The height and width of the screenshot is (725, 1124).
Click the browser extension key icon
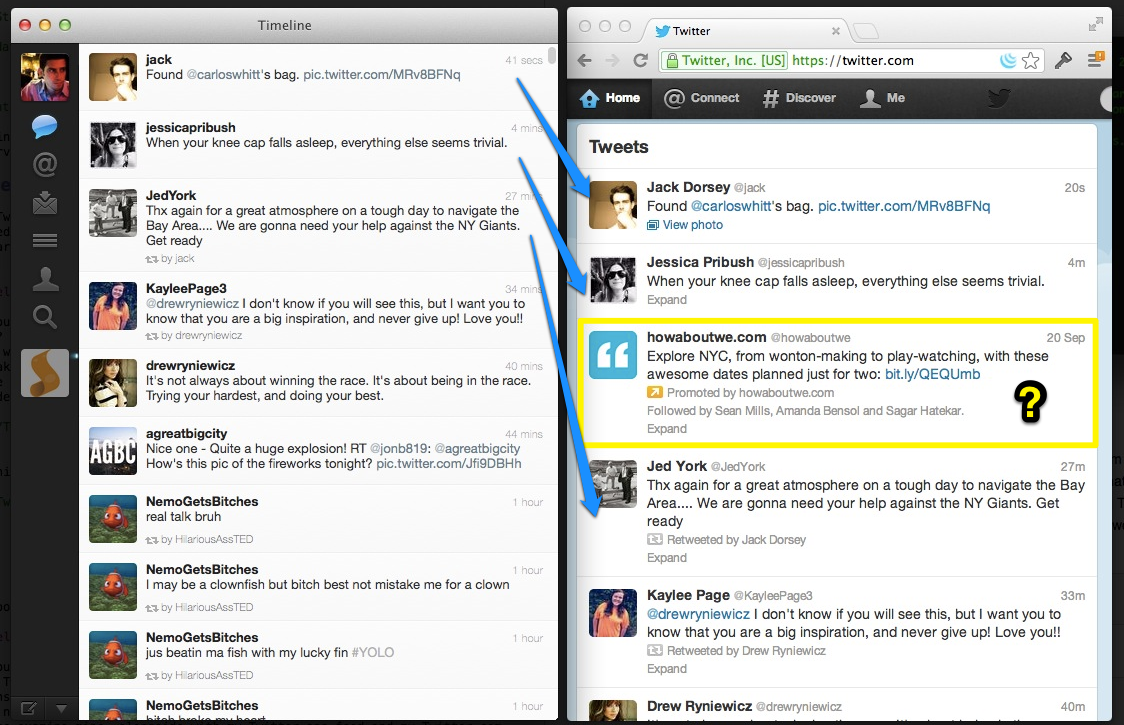point(1063,60)
